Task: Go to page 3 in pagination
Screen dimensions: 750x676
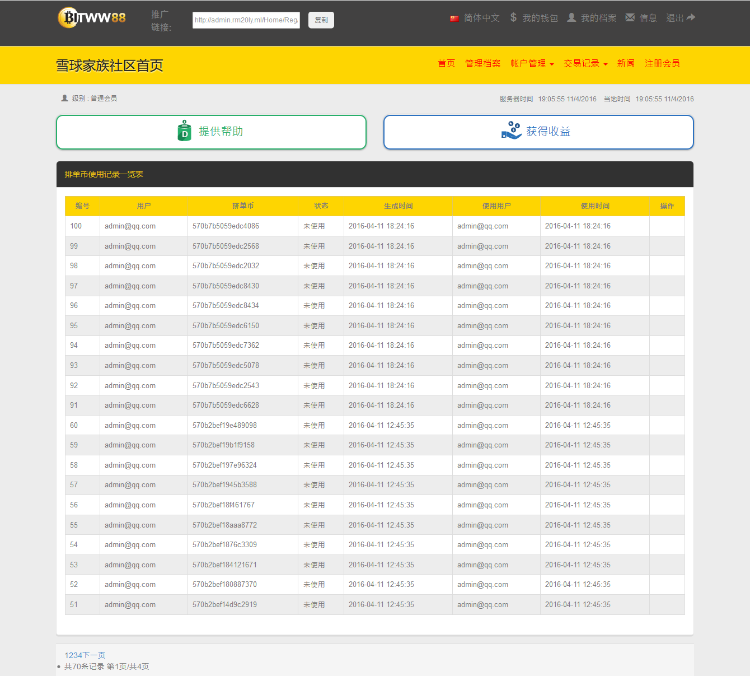Action: point(75,655)
